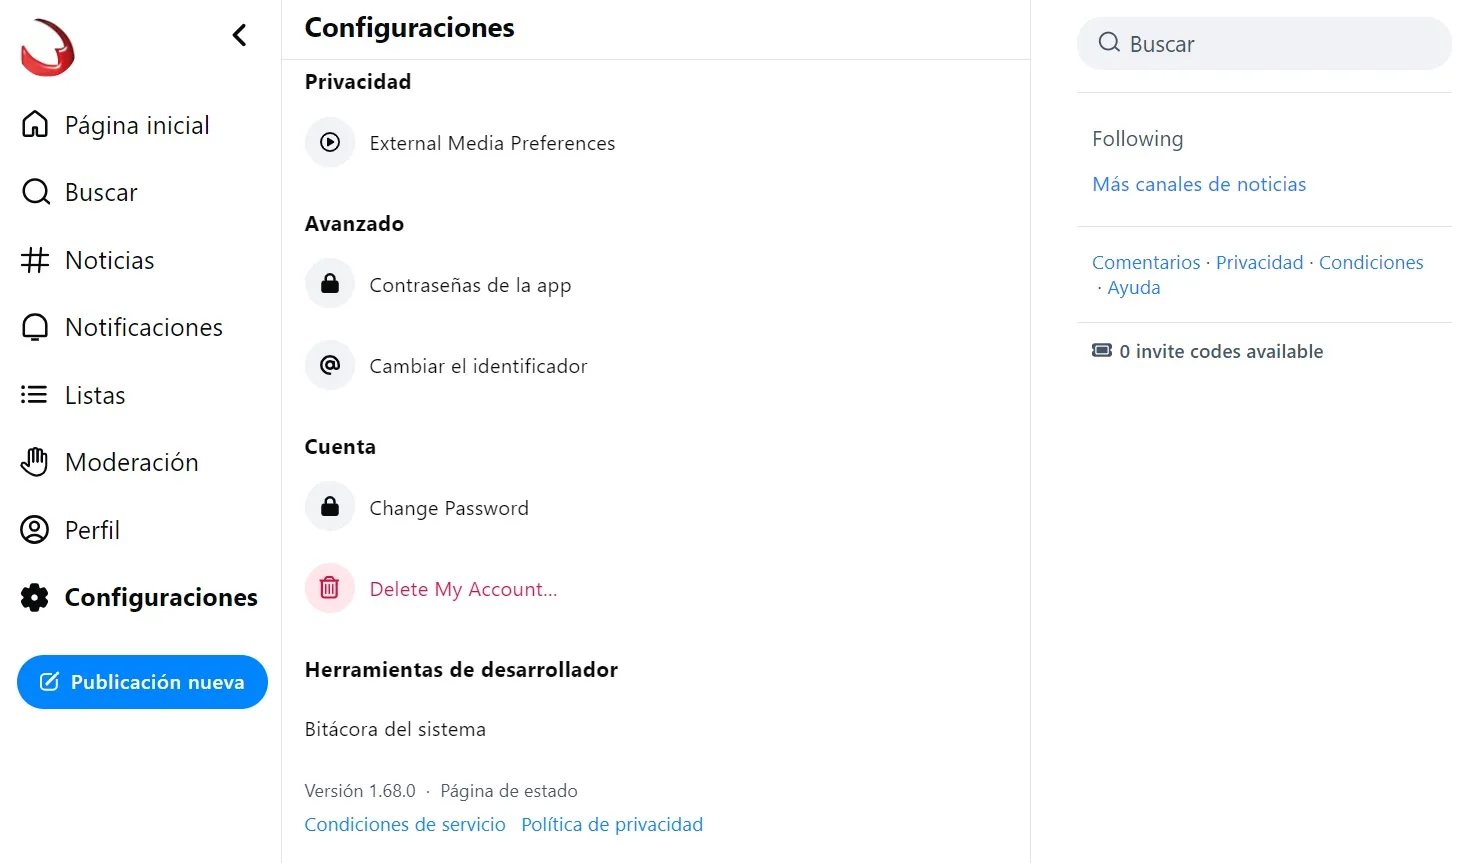Open External Media Preferences play icon
Viewport: 1460px width, 863px height.
pos(330,143)
